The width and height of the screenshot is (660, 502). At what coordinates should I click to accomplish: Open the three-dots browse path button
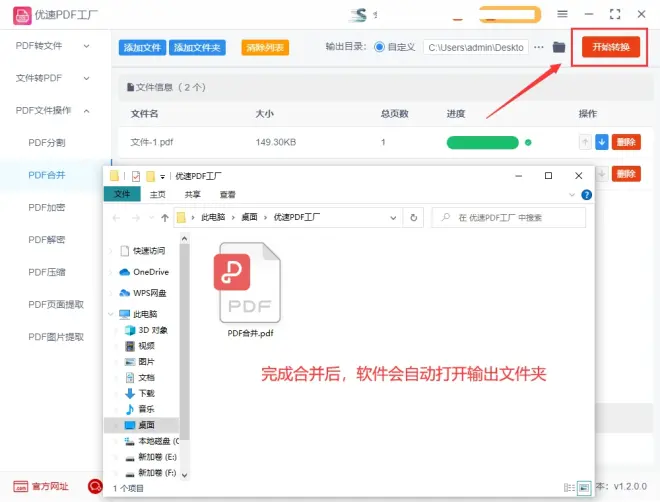coord(538,47)
